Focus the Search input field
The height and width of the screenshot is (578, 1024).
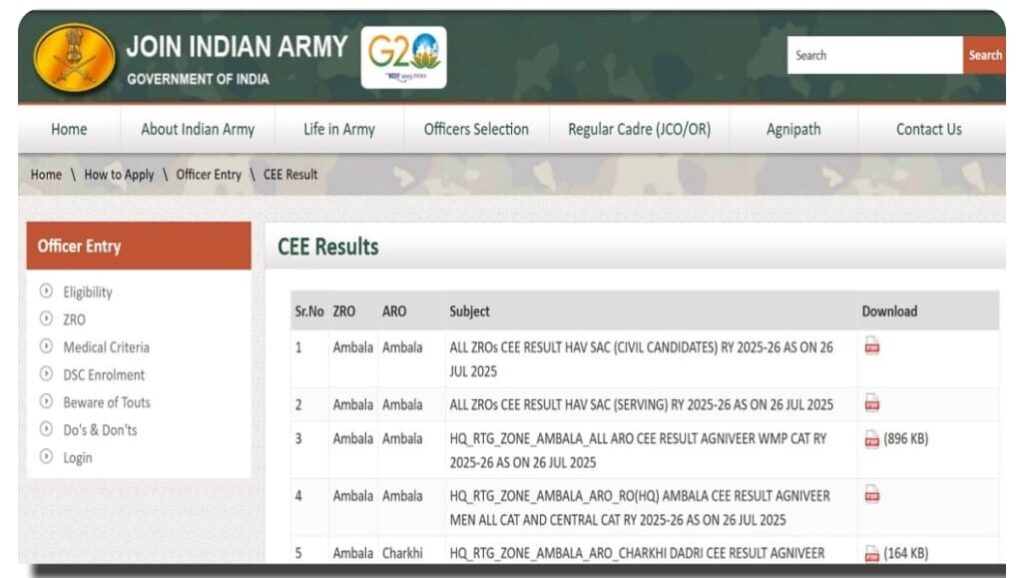[875, 56]
